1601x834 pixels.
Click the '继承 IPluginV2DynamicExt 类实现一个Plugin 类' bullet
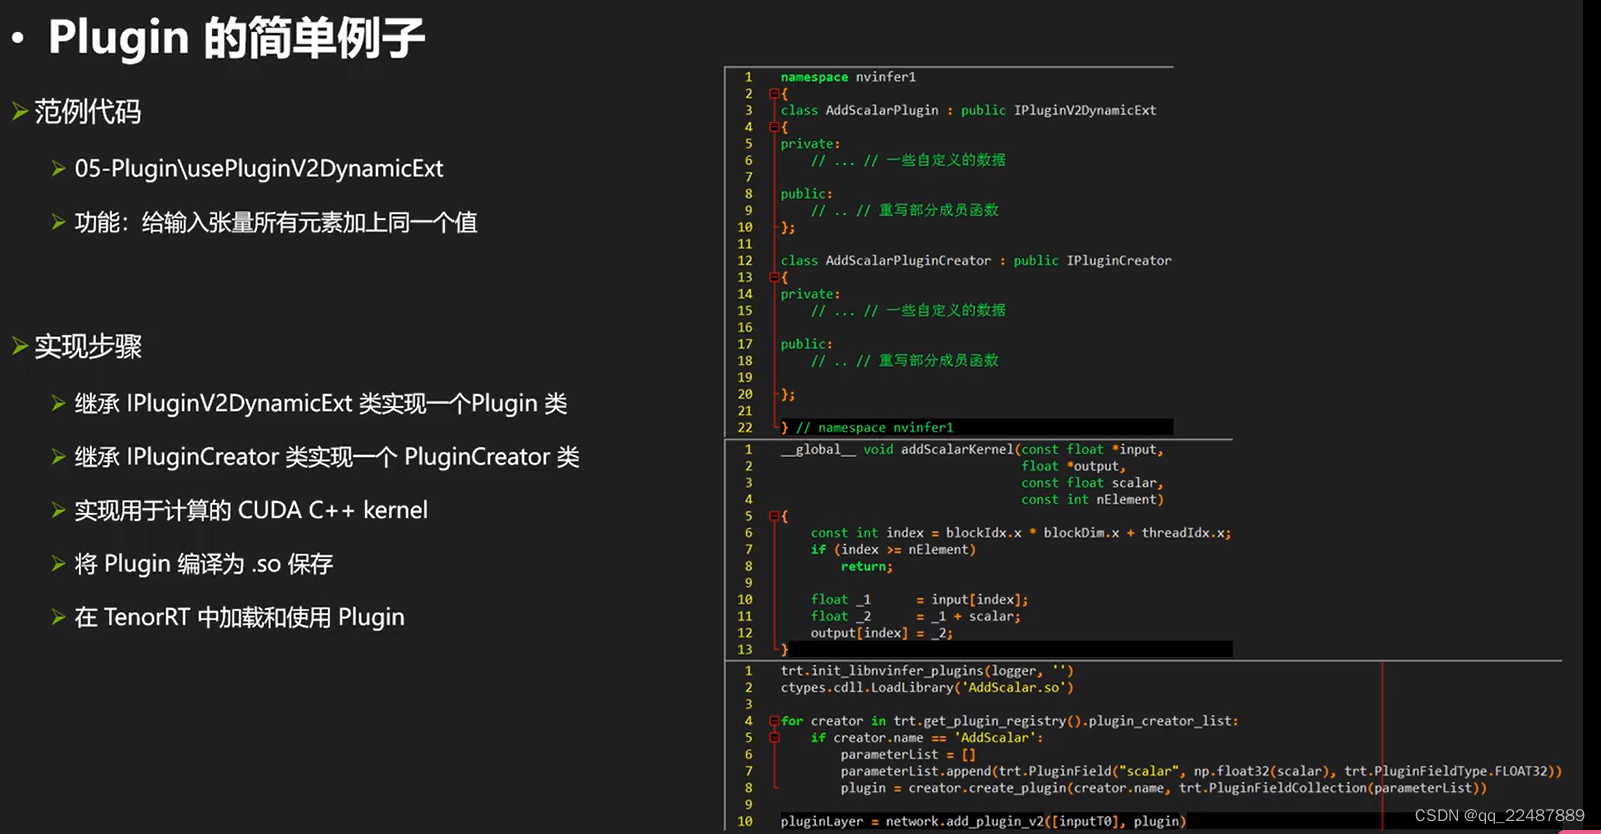pyautogui.click(x=321, y=404)
